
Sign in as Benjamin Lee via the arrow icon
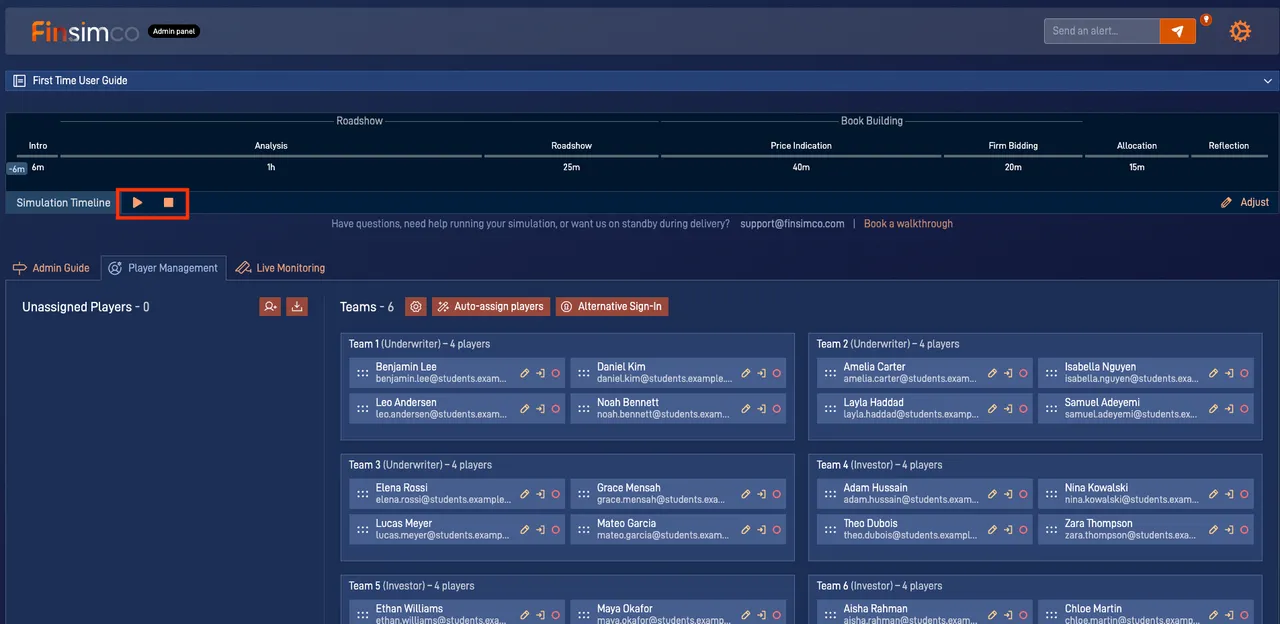coord(540,373)
